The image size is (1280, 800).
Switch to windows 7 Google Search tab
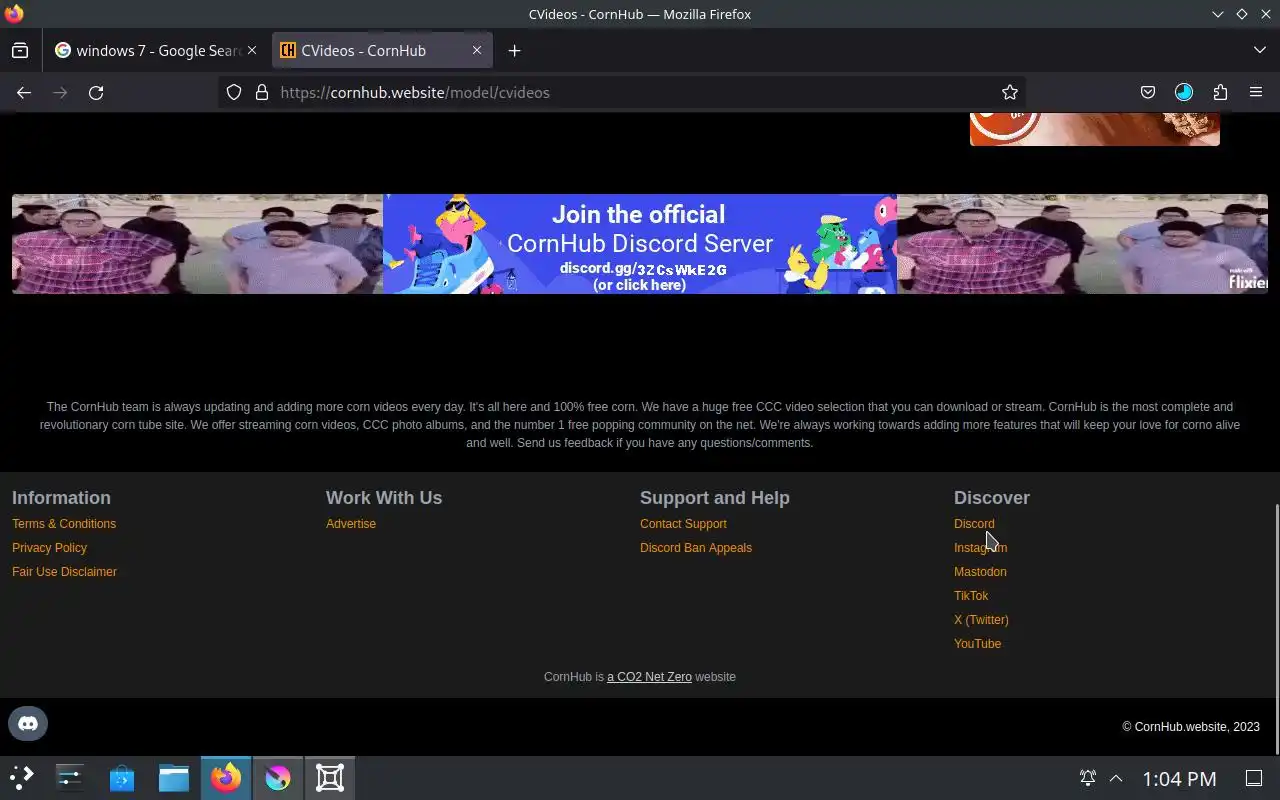click(157, 50)
